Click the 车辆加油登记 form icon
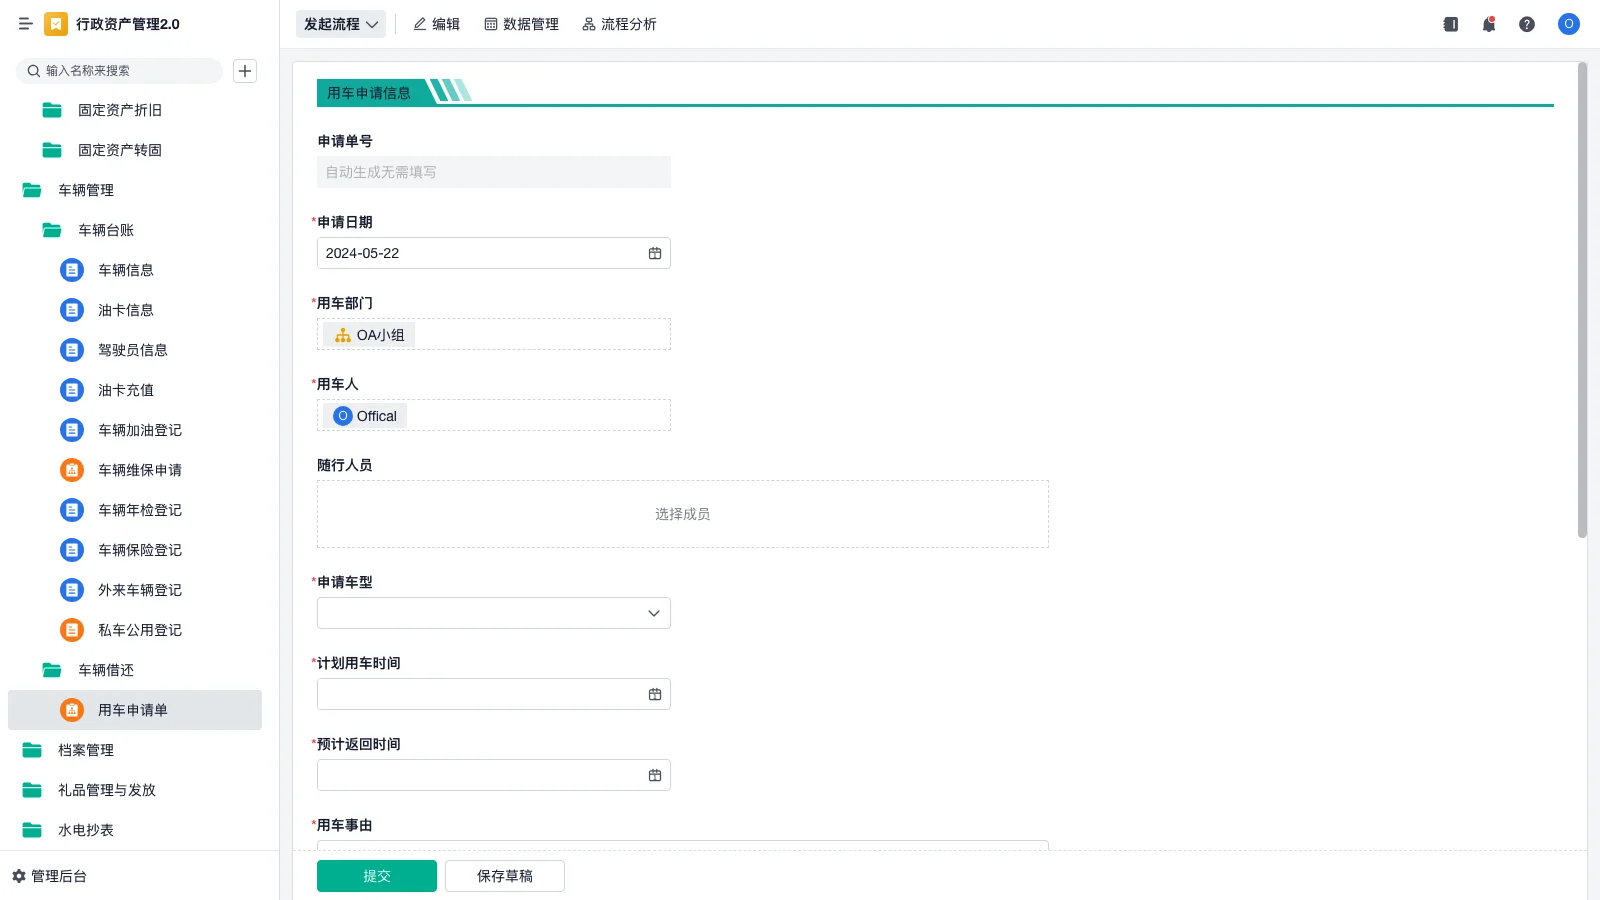This screenshot has width=1600, height=900. (72, 430)
